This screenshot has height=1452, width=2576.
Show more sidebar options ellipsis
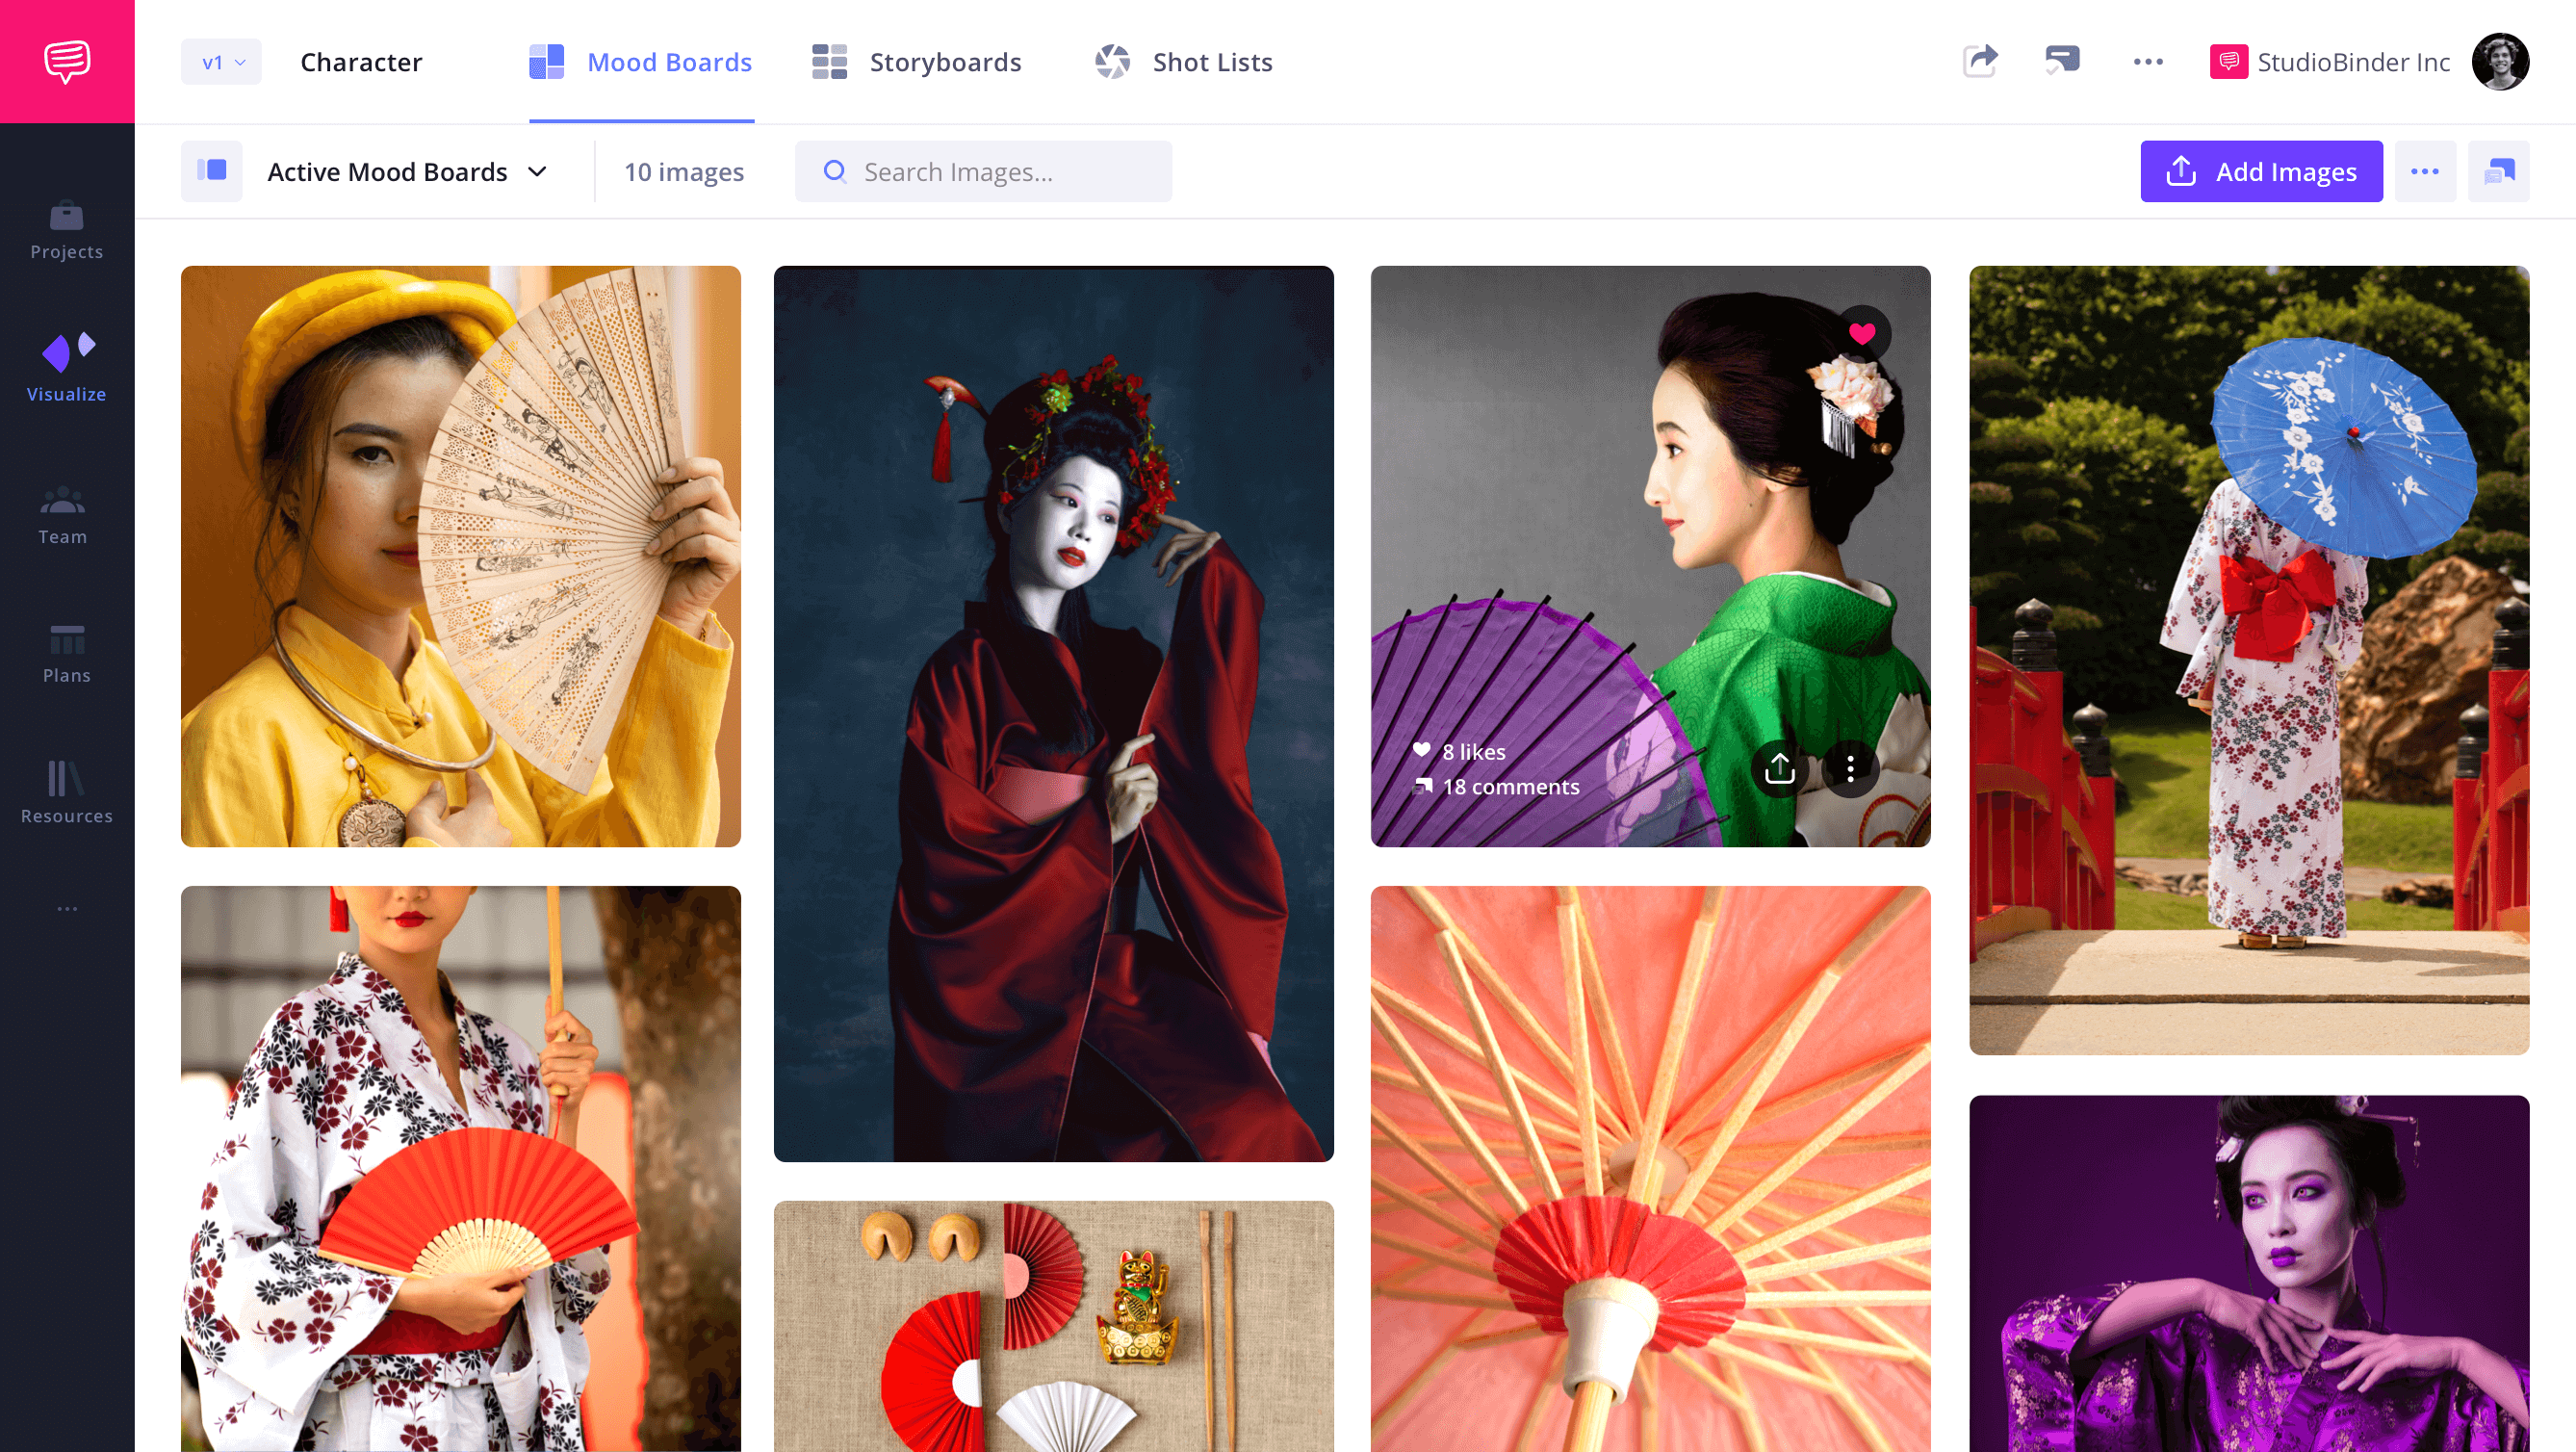coord(67,908)
